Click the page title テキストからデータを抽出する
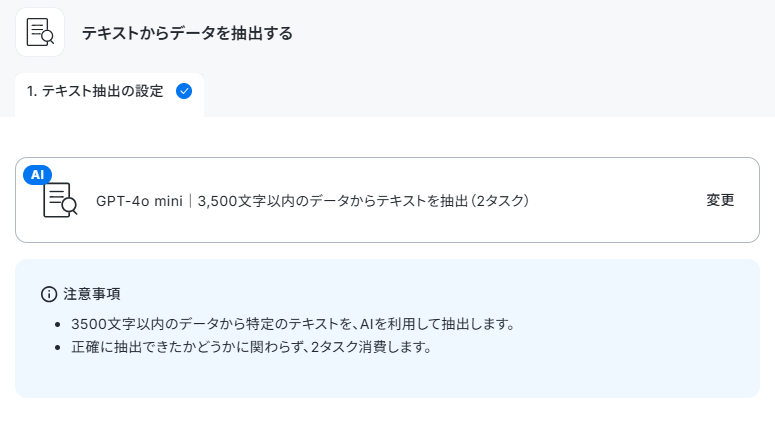The height and width of the screenshot is (421, 775). click(x=187, y=33)
